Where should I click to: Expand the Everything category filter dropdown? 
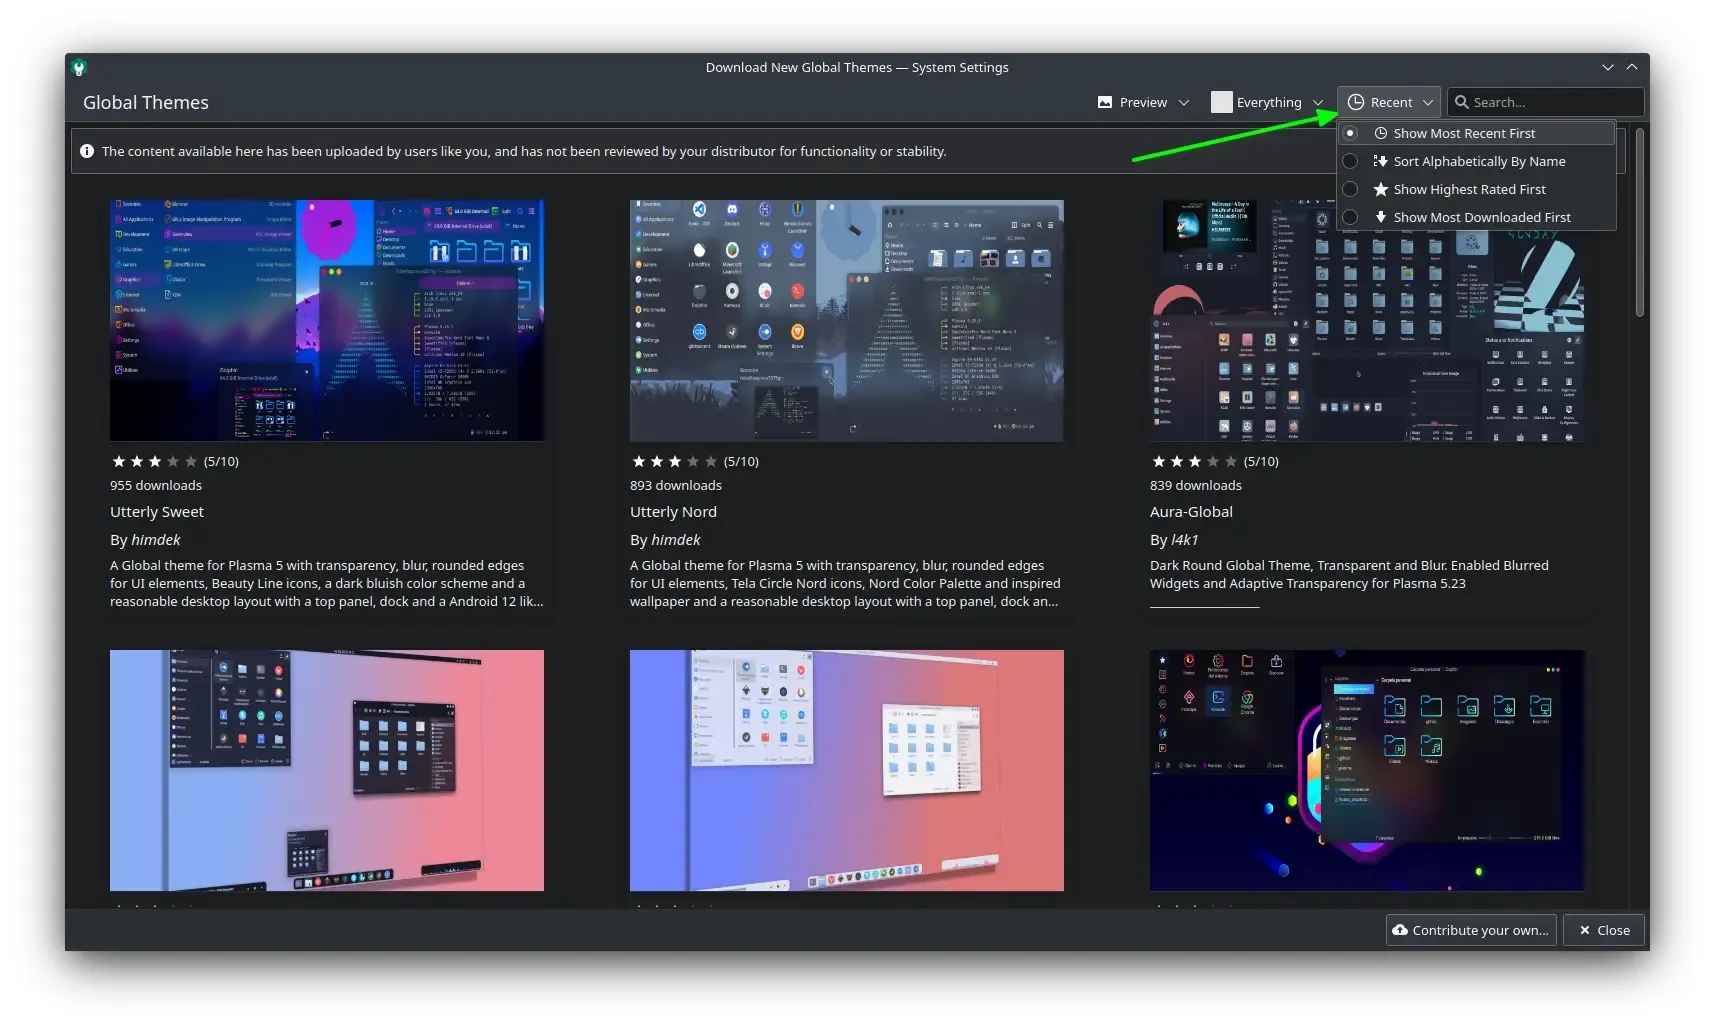(1267, 102)
